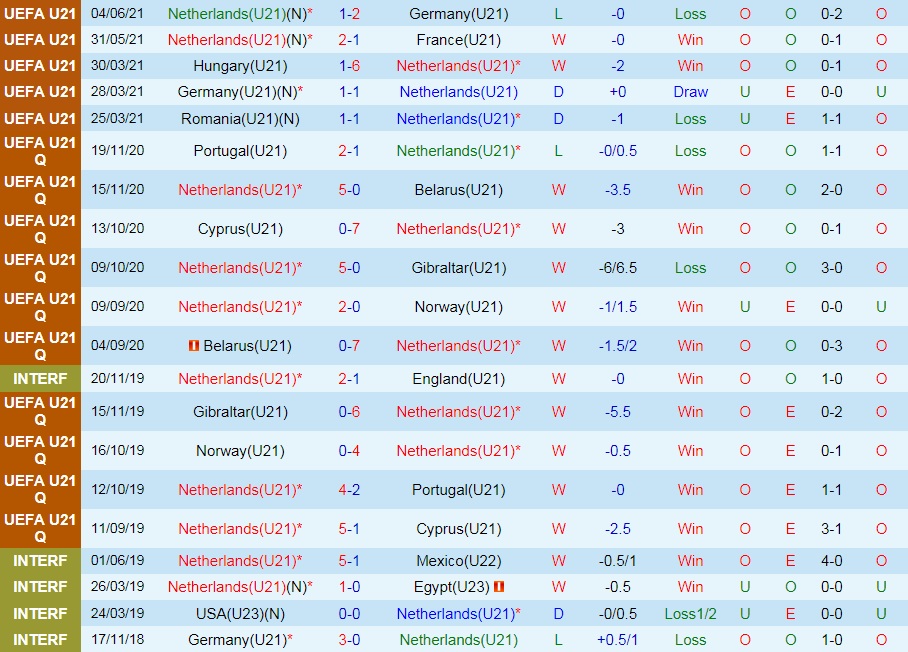Open France(U21) team in the 31/05/21 row
The image size is (908, 652).
[x=459, y=39]
